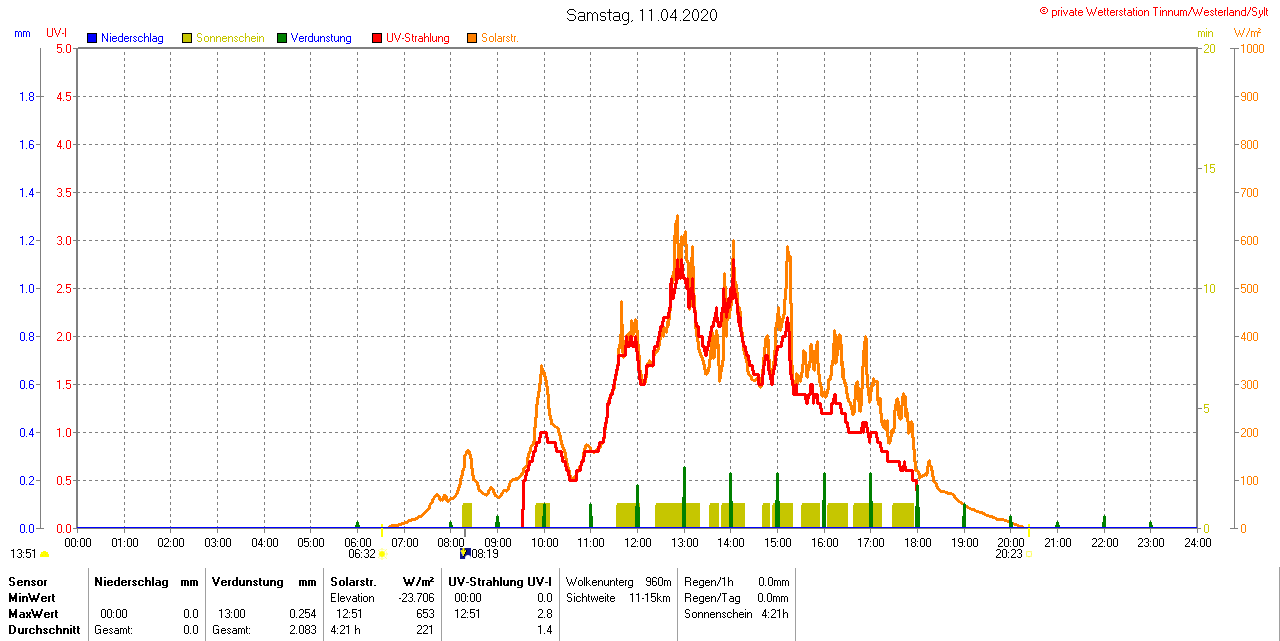This screenshot has height=641, width=1280.
Task: Click the 13:51 time label
Action: click(23, 554)
